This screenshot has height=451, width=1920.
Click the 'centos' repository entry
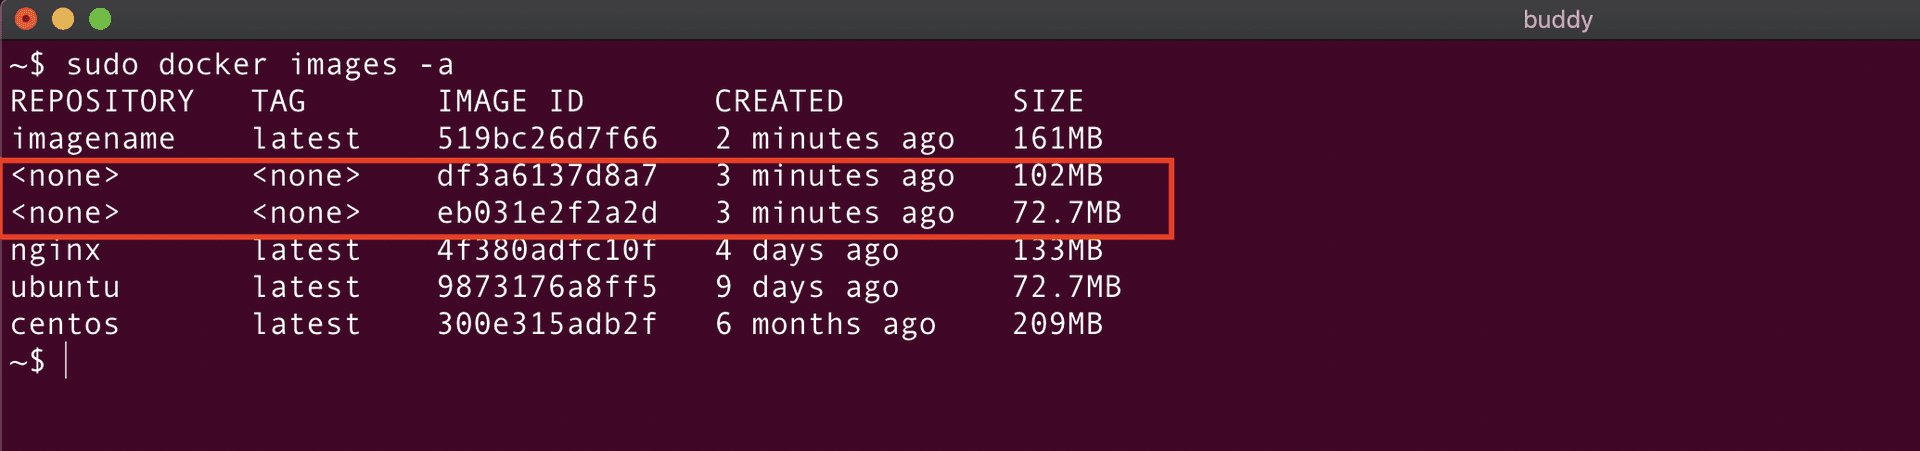point(65,325)
